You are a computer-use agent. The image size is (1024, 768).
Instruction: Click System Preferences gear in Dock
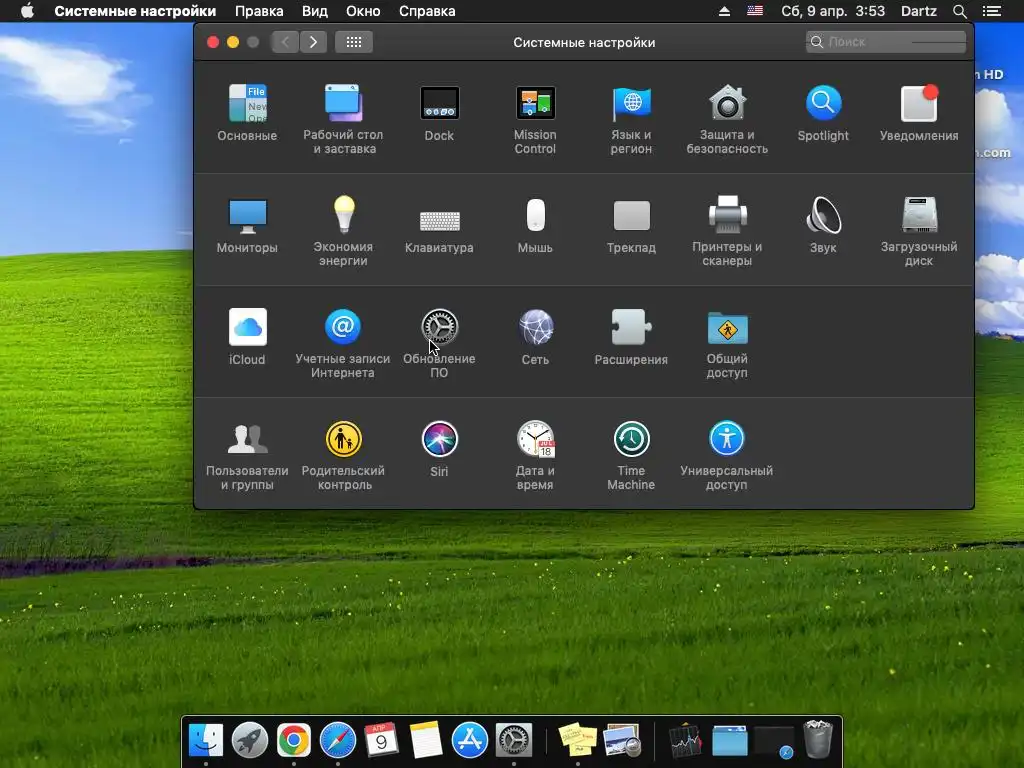(514, 740)
